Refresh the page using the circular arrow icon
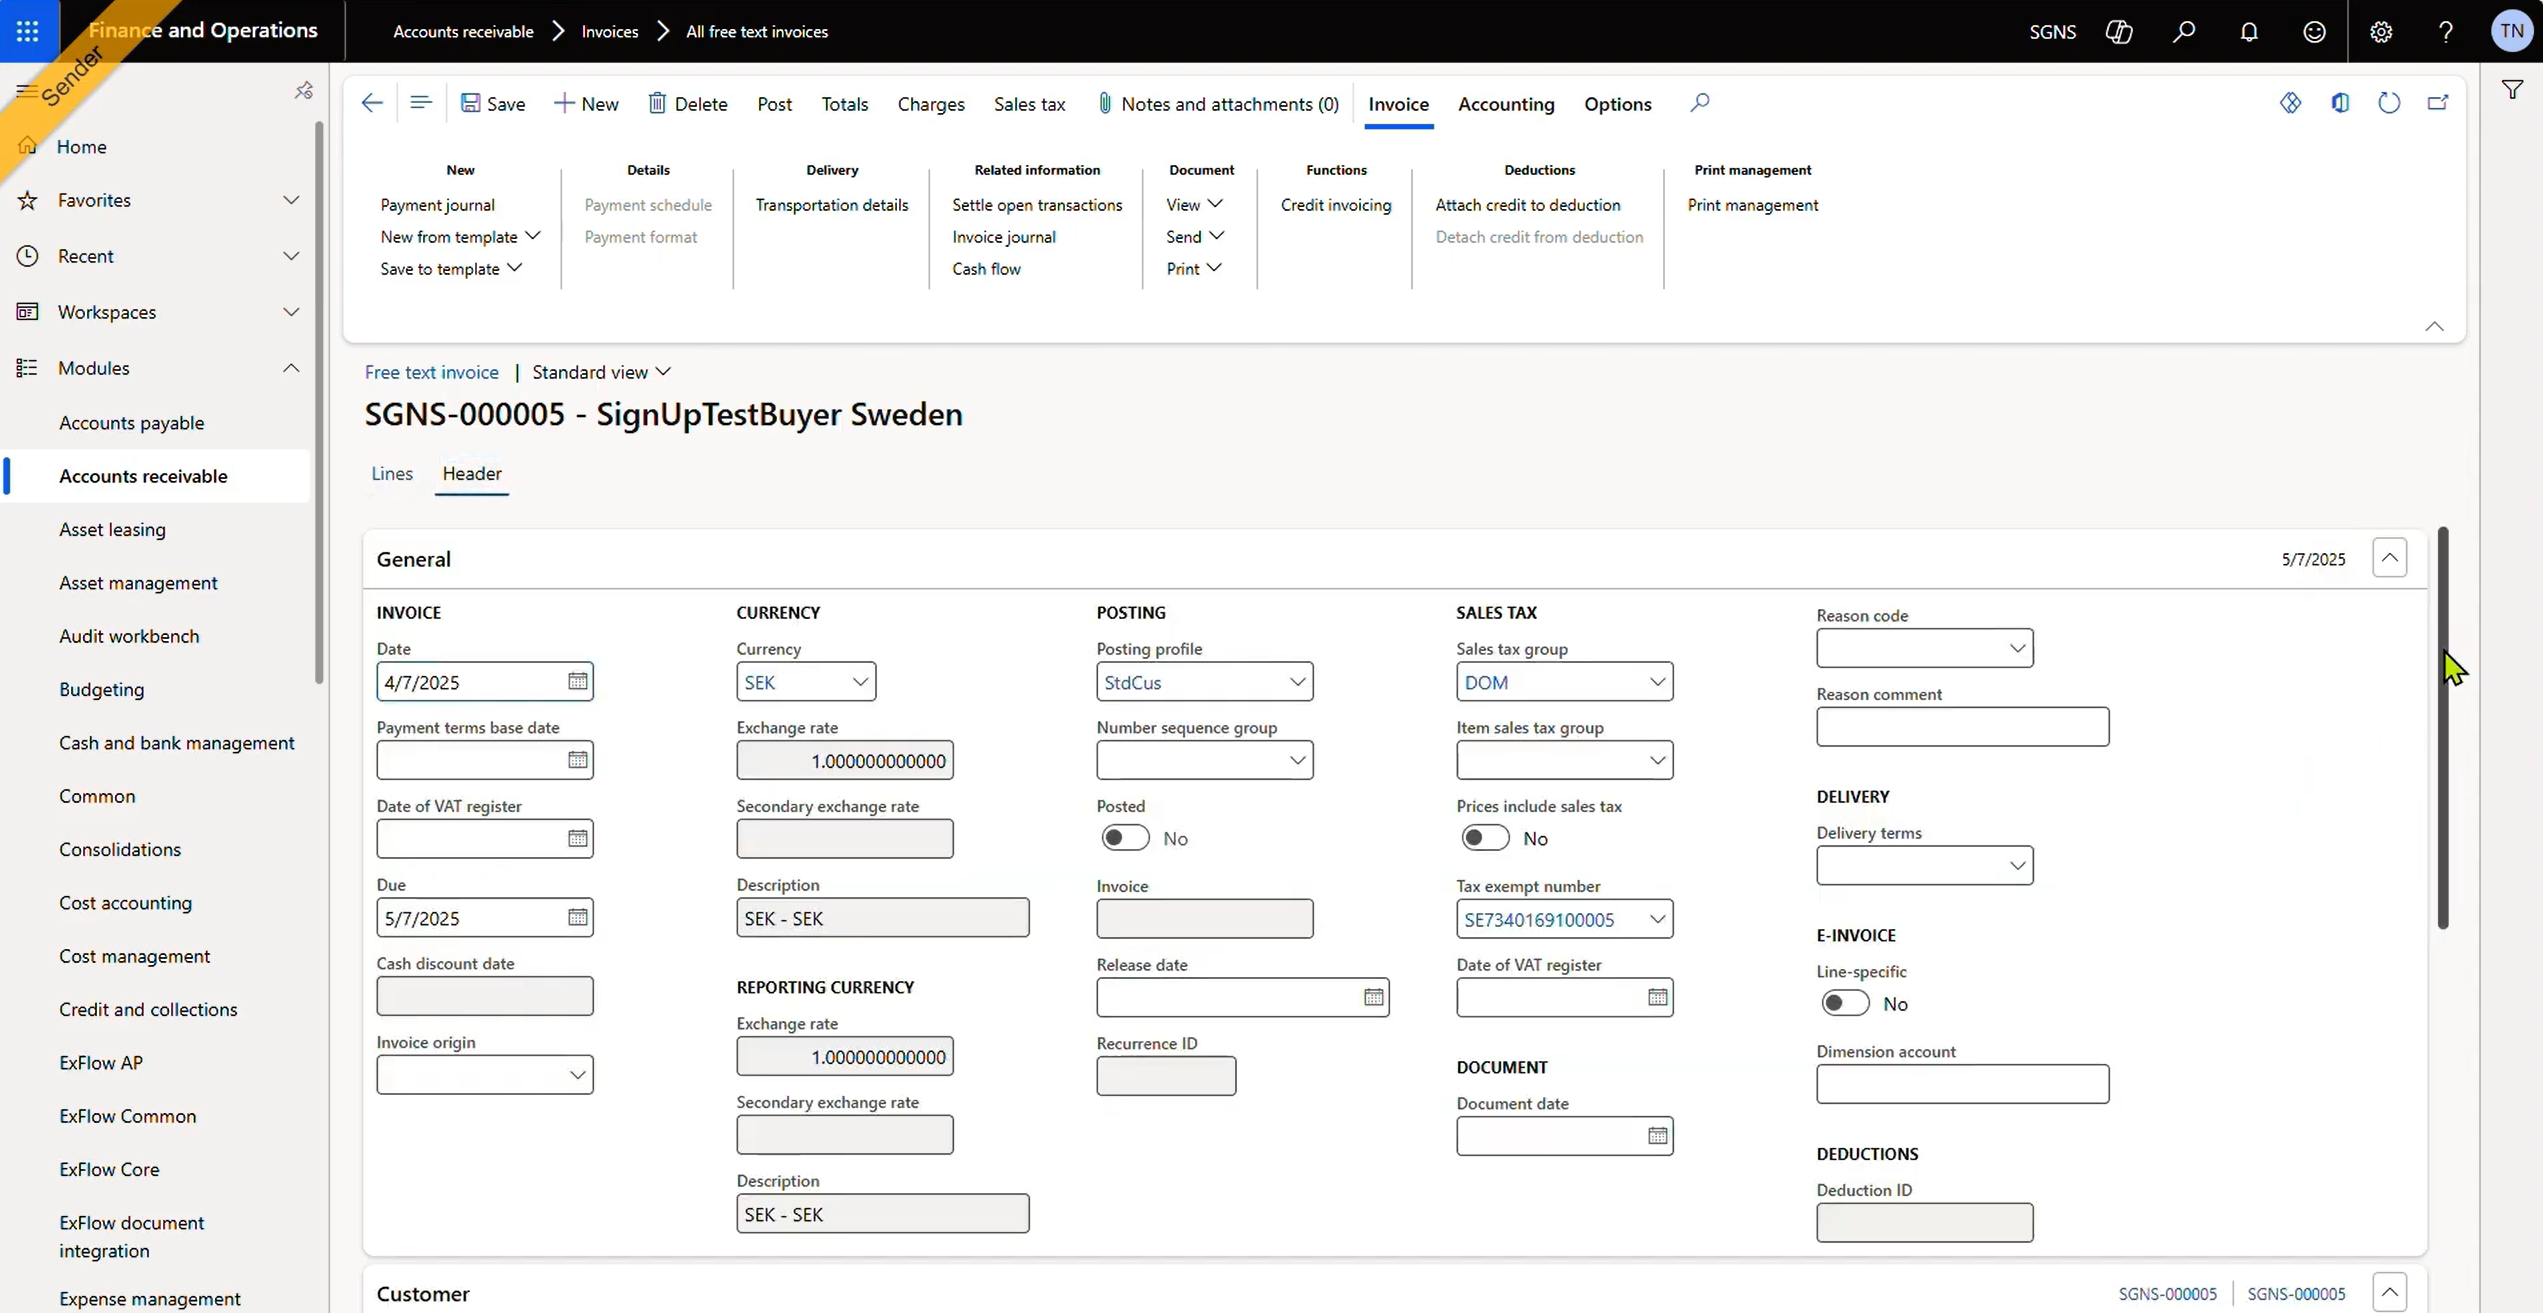Viewport: 2543px width, 1313px height. (2389, 103)
